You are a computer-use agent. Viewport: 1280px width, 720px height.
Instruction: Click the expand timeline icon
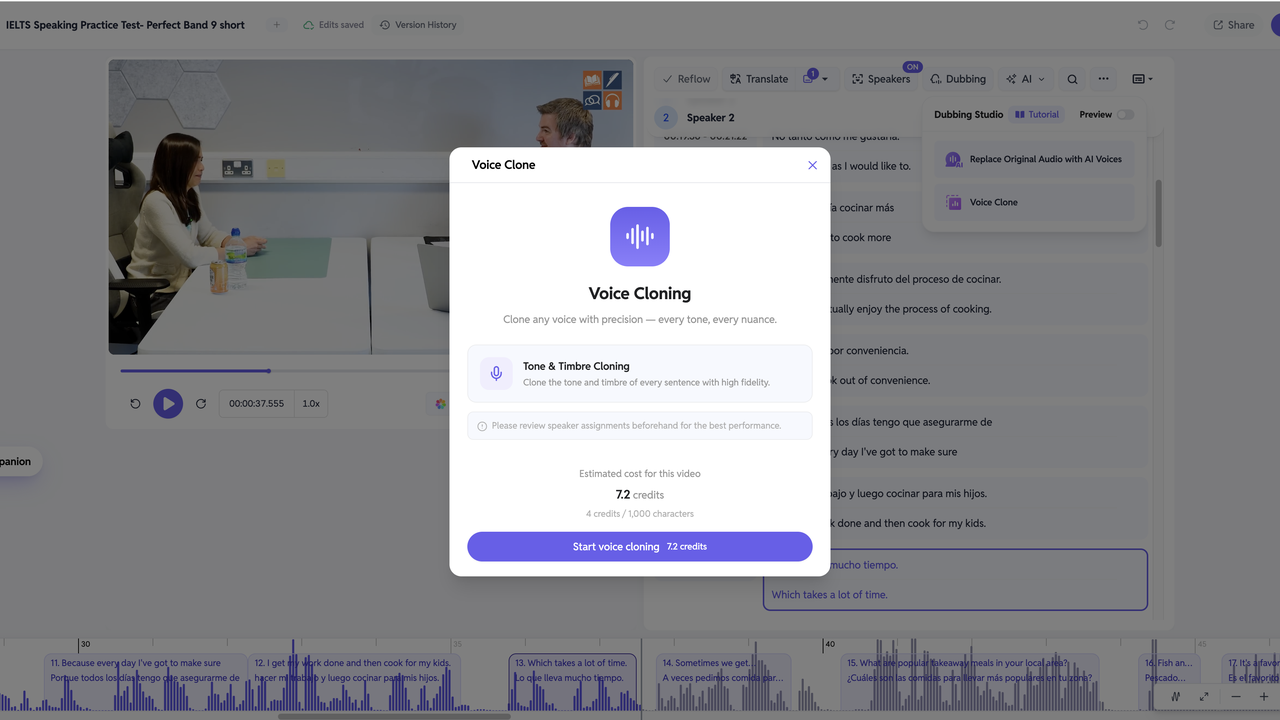point(1204,697)
